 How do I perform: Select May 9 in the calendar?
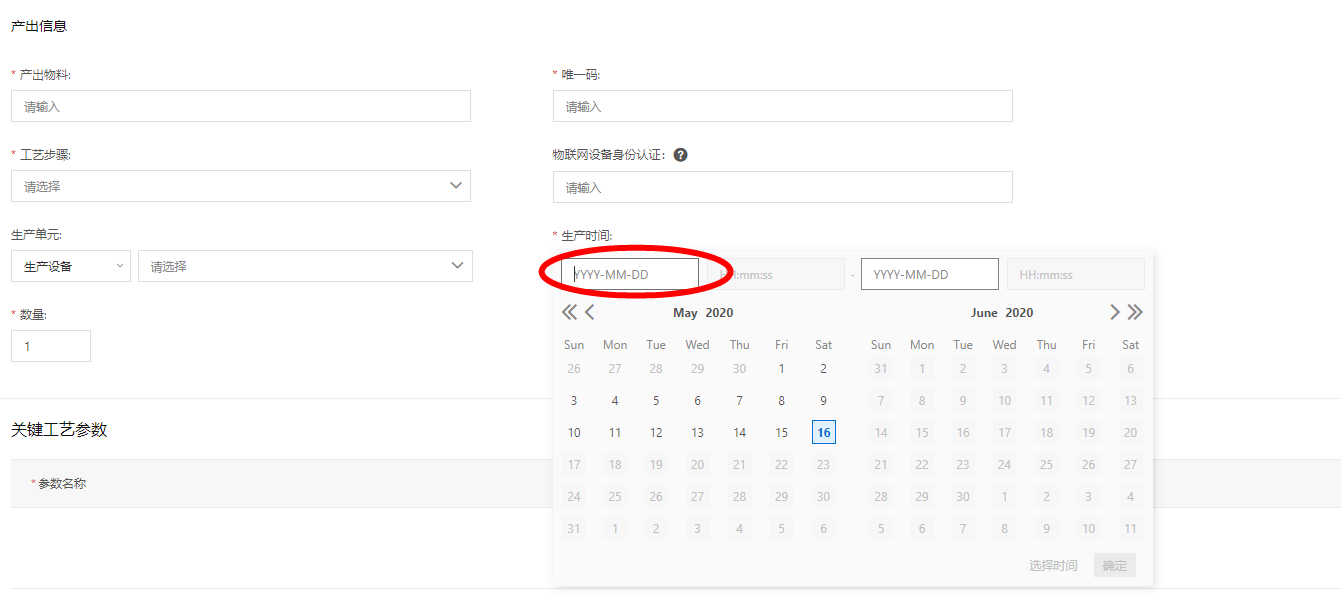(x=824, y=400)
